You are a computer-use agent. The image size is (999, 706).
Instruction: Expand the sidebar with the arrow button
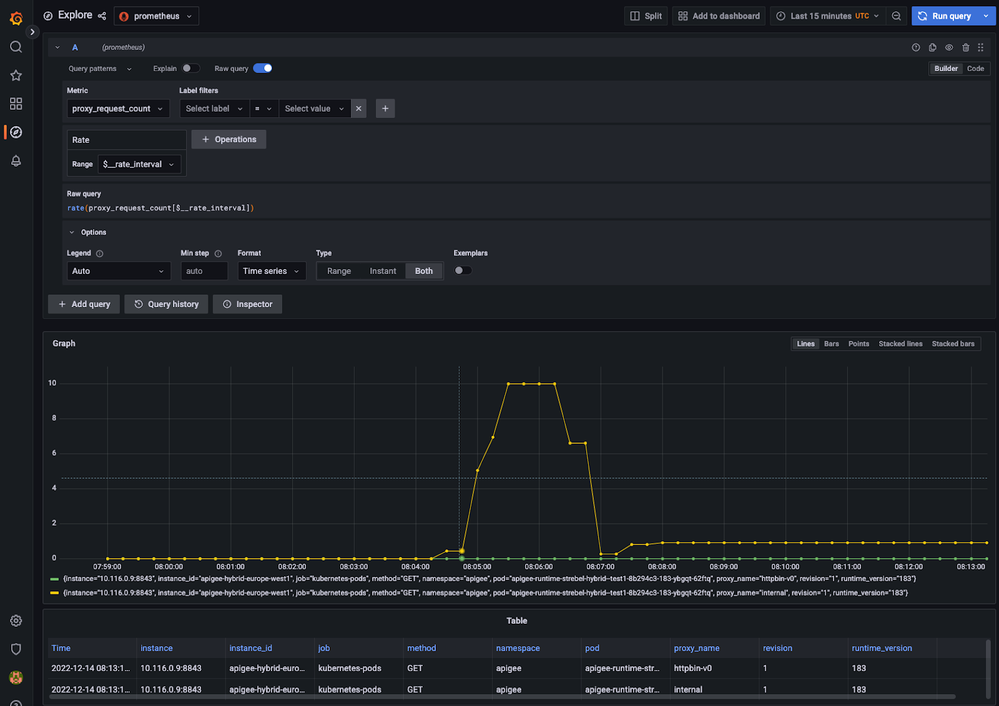32,32
